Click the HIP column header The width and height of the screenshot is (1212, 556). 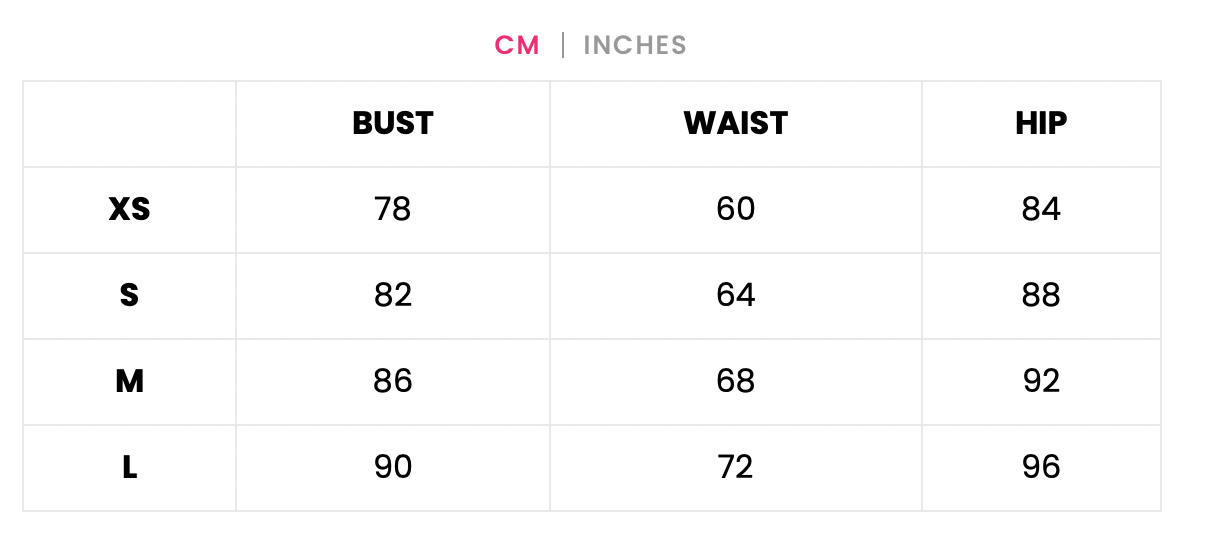point(1041,123)
